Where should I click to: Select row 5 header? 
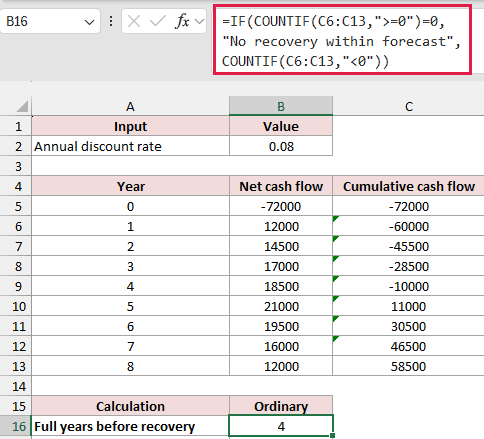point(16,206)
